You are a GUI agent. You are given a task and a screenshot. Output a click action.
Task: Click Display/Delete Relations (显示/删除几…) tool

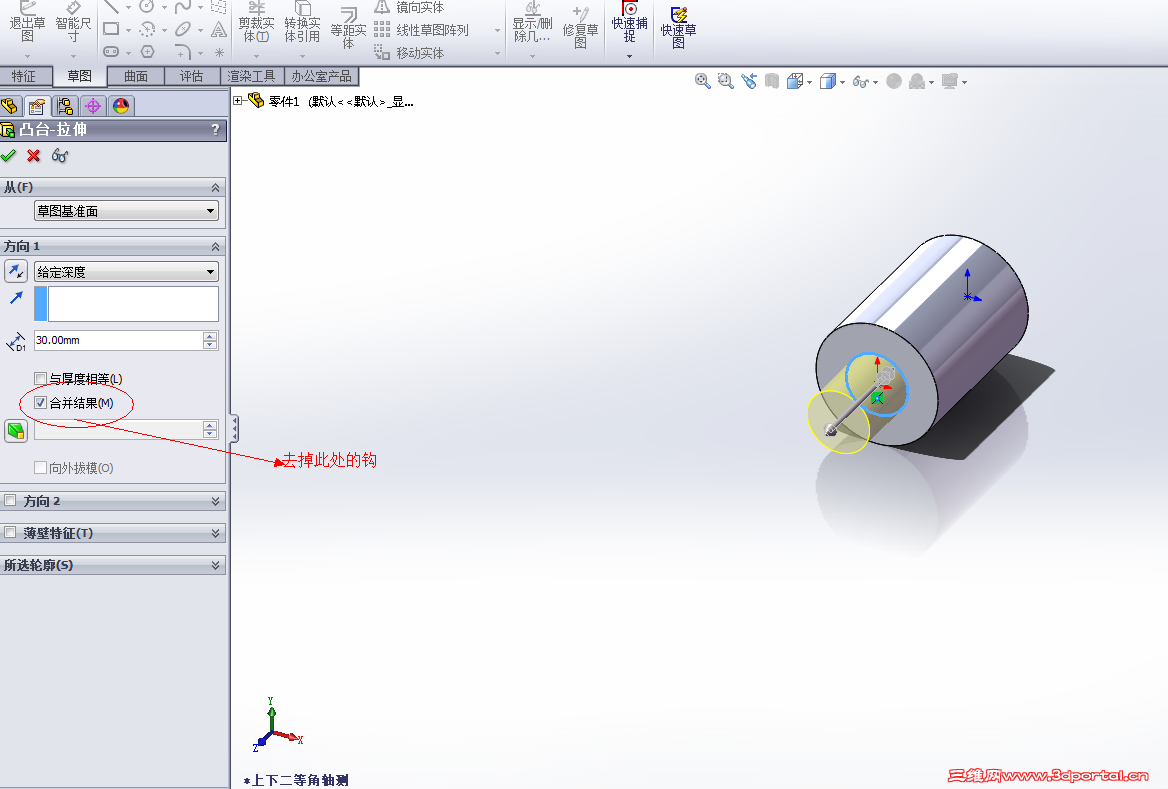pos(532,22)
